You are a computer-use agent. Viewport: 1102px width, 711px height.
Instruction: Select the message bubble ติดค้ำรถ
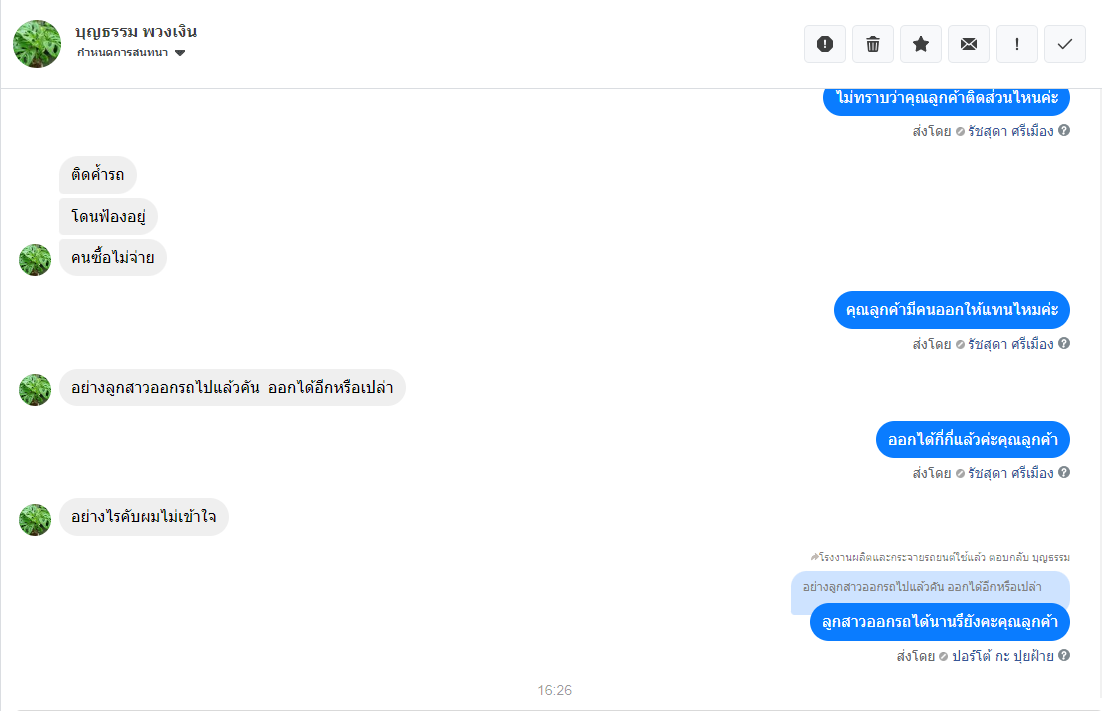[x=98, y=174]
